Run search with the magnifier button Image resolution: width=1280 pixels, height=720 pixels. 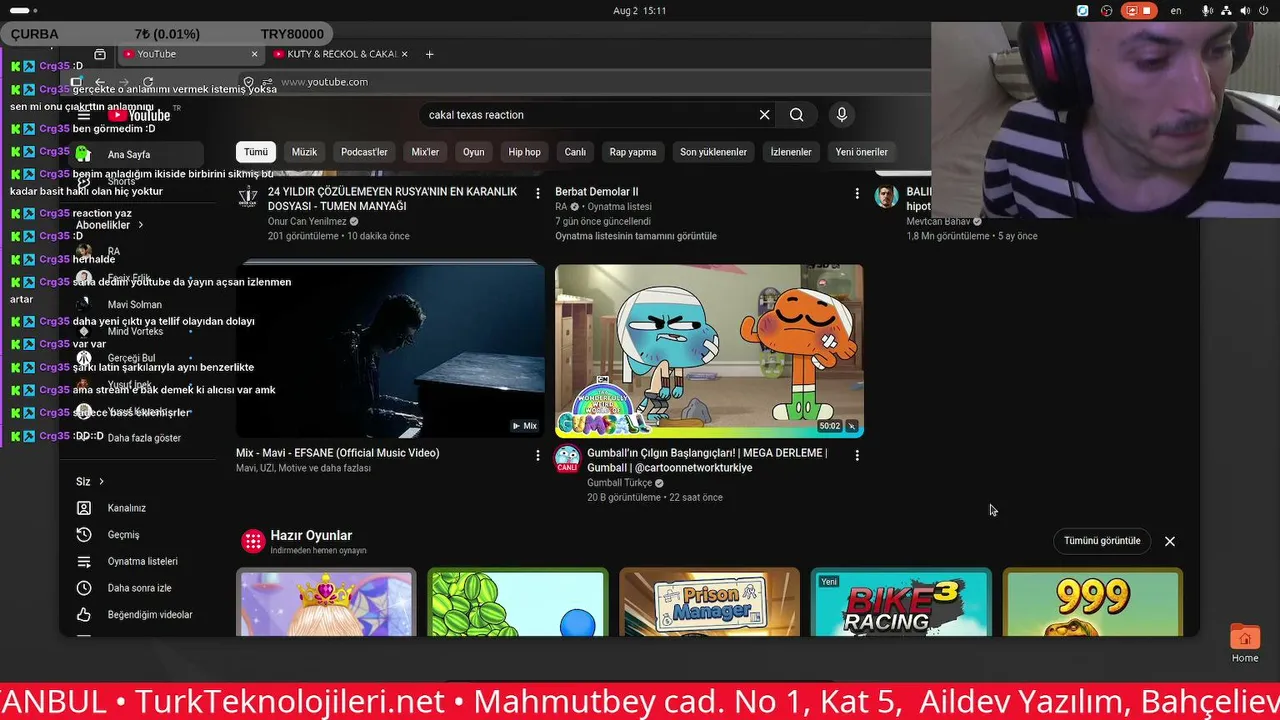pos(796,115)
